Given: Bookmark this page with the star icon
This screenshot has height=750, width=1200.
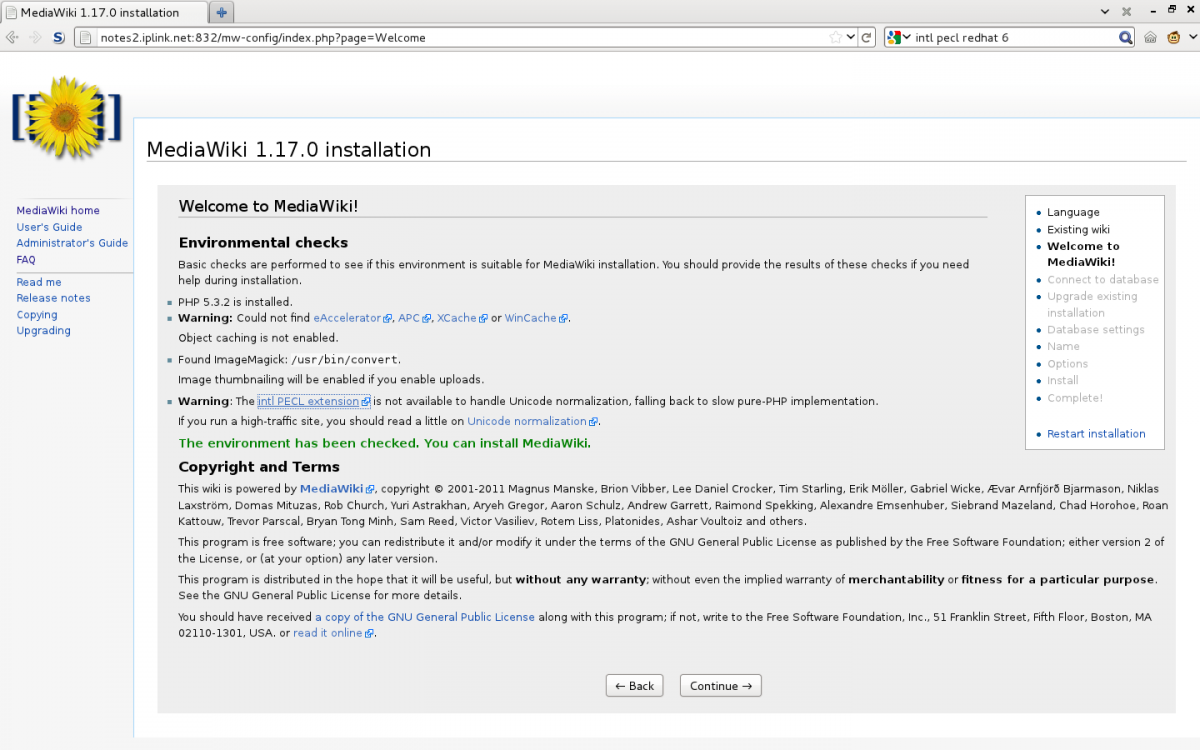Looking at the screenshot, I should coord(835,38).
